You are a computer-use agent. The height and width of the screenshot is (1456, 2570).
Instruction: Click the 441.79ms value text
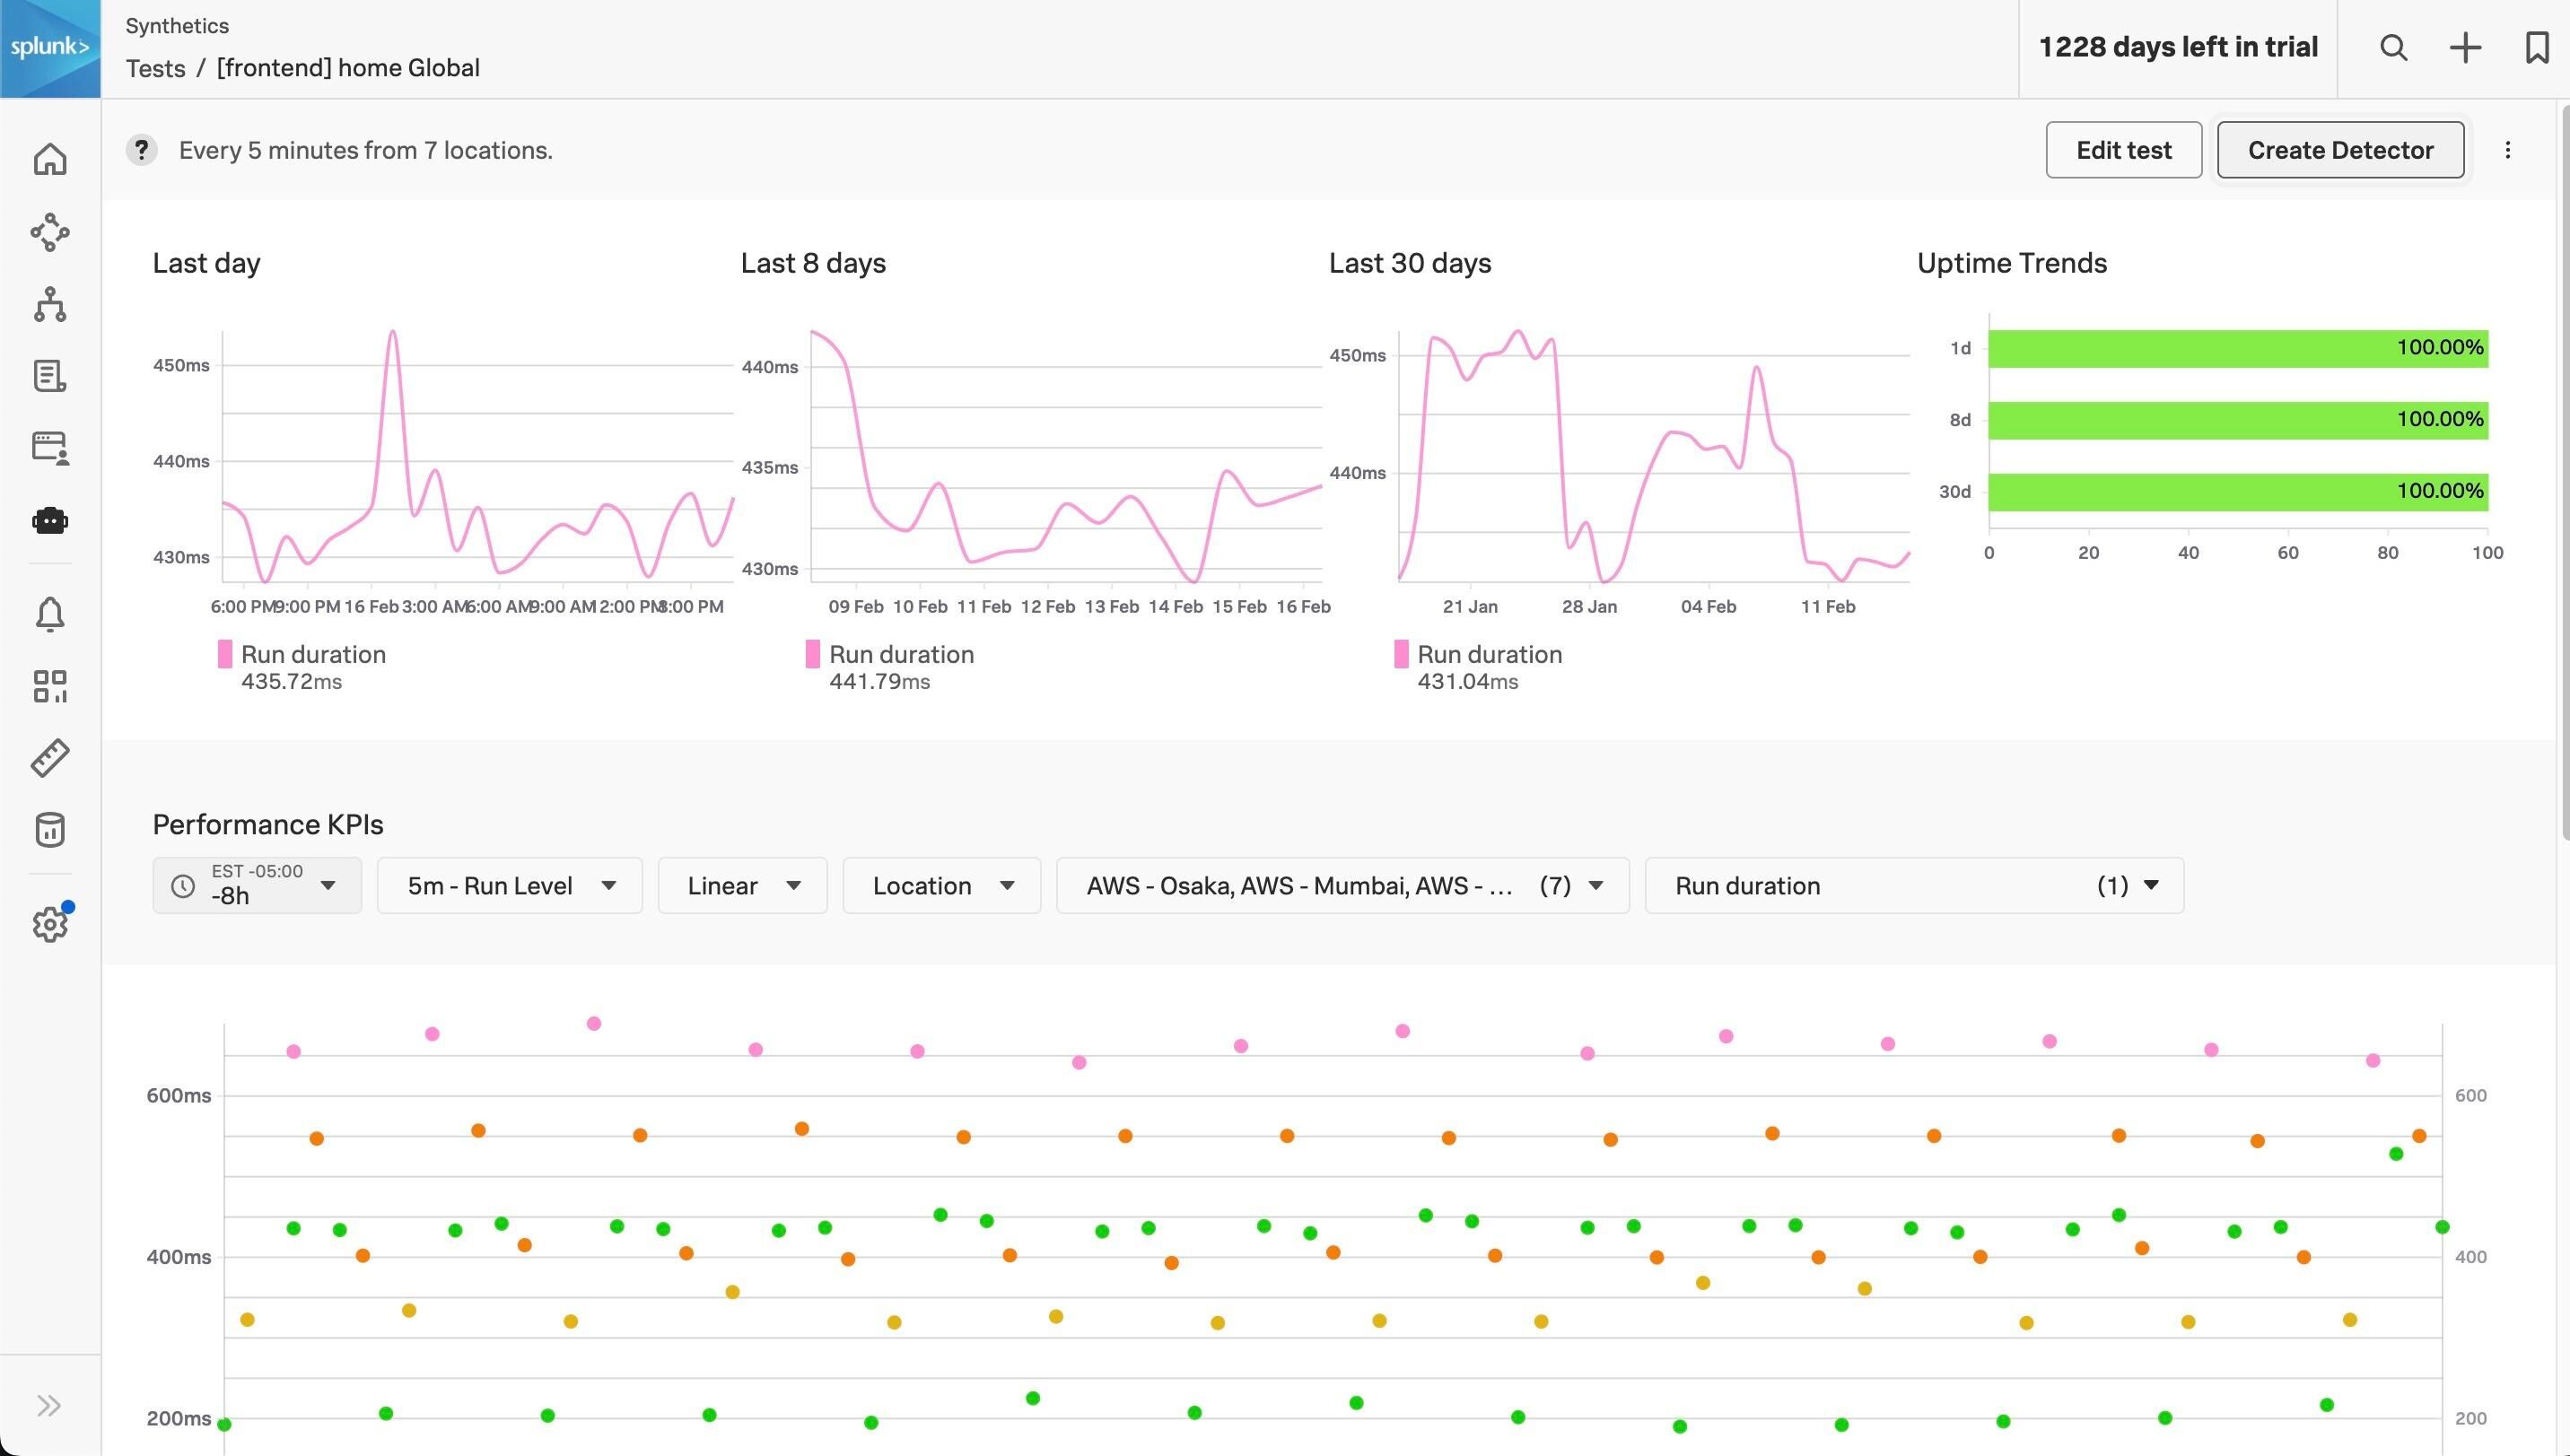pyautogui.click(x=879, y=682)
